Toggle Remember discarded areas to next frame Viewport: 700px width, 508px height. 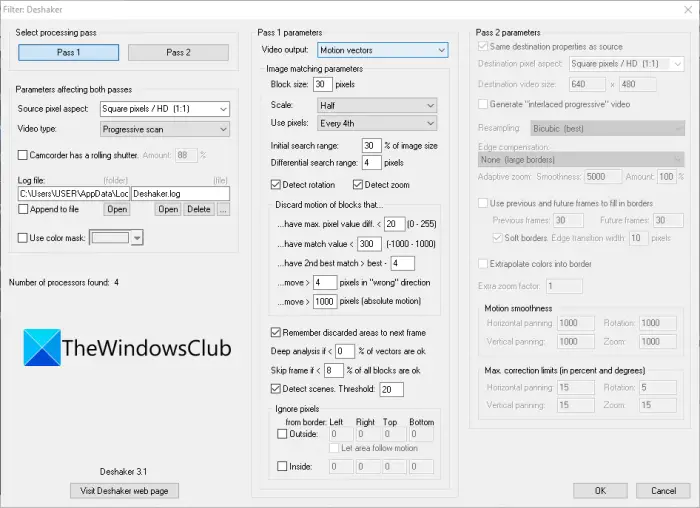click(275, 333)
